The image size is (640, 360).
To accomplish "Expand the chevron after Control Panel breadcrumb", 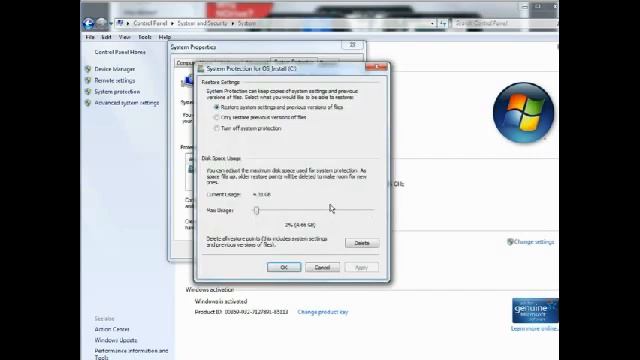I will tap(172, 24).
